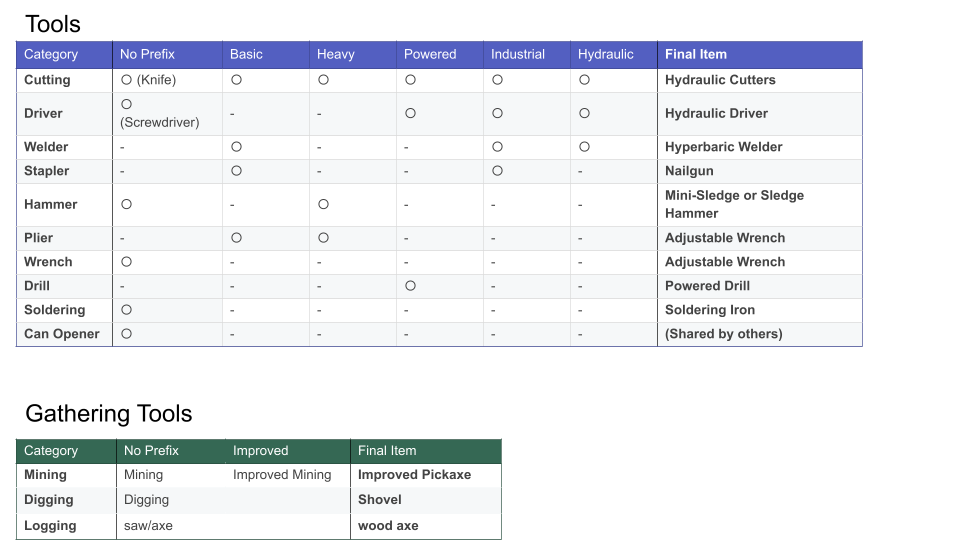960x540 pixels.
Task: Select the Final Item header in Tools table
Action: (696, 54)
